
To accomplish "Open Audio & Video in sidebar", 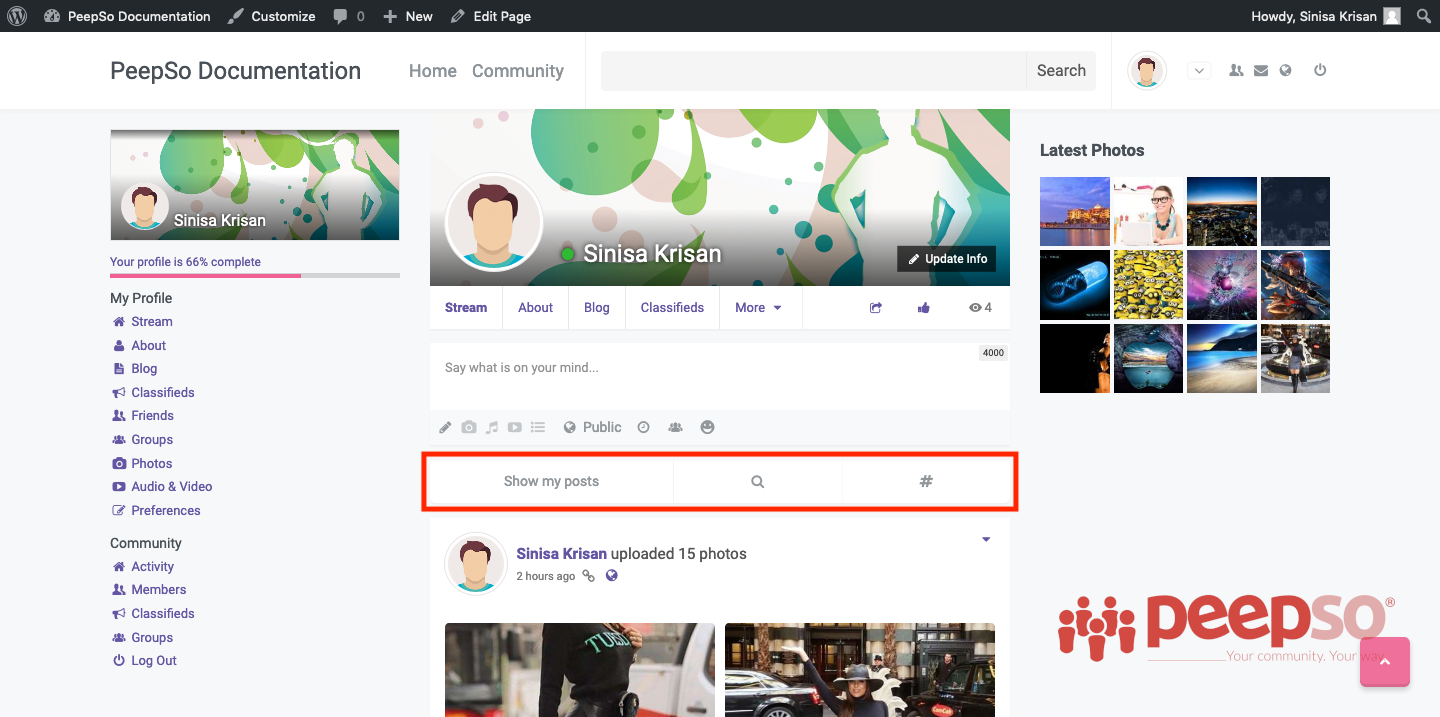I will click(172, 487).
